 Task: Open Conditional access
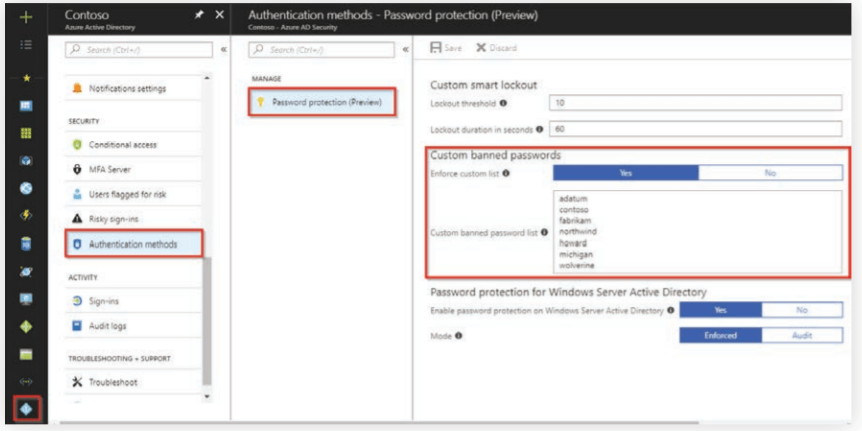(x=132, y=145)
